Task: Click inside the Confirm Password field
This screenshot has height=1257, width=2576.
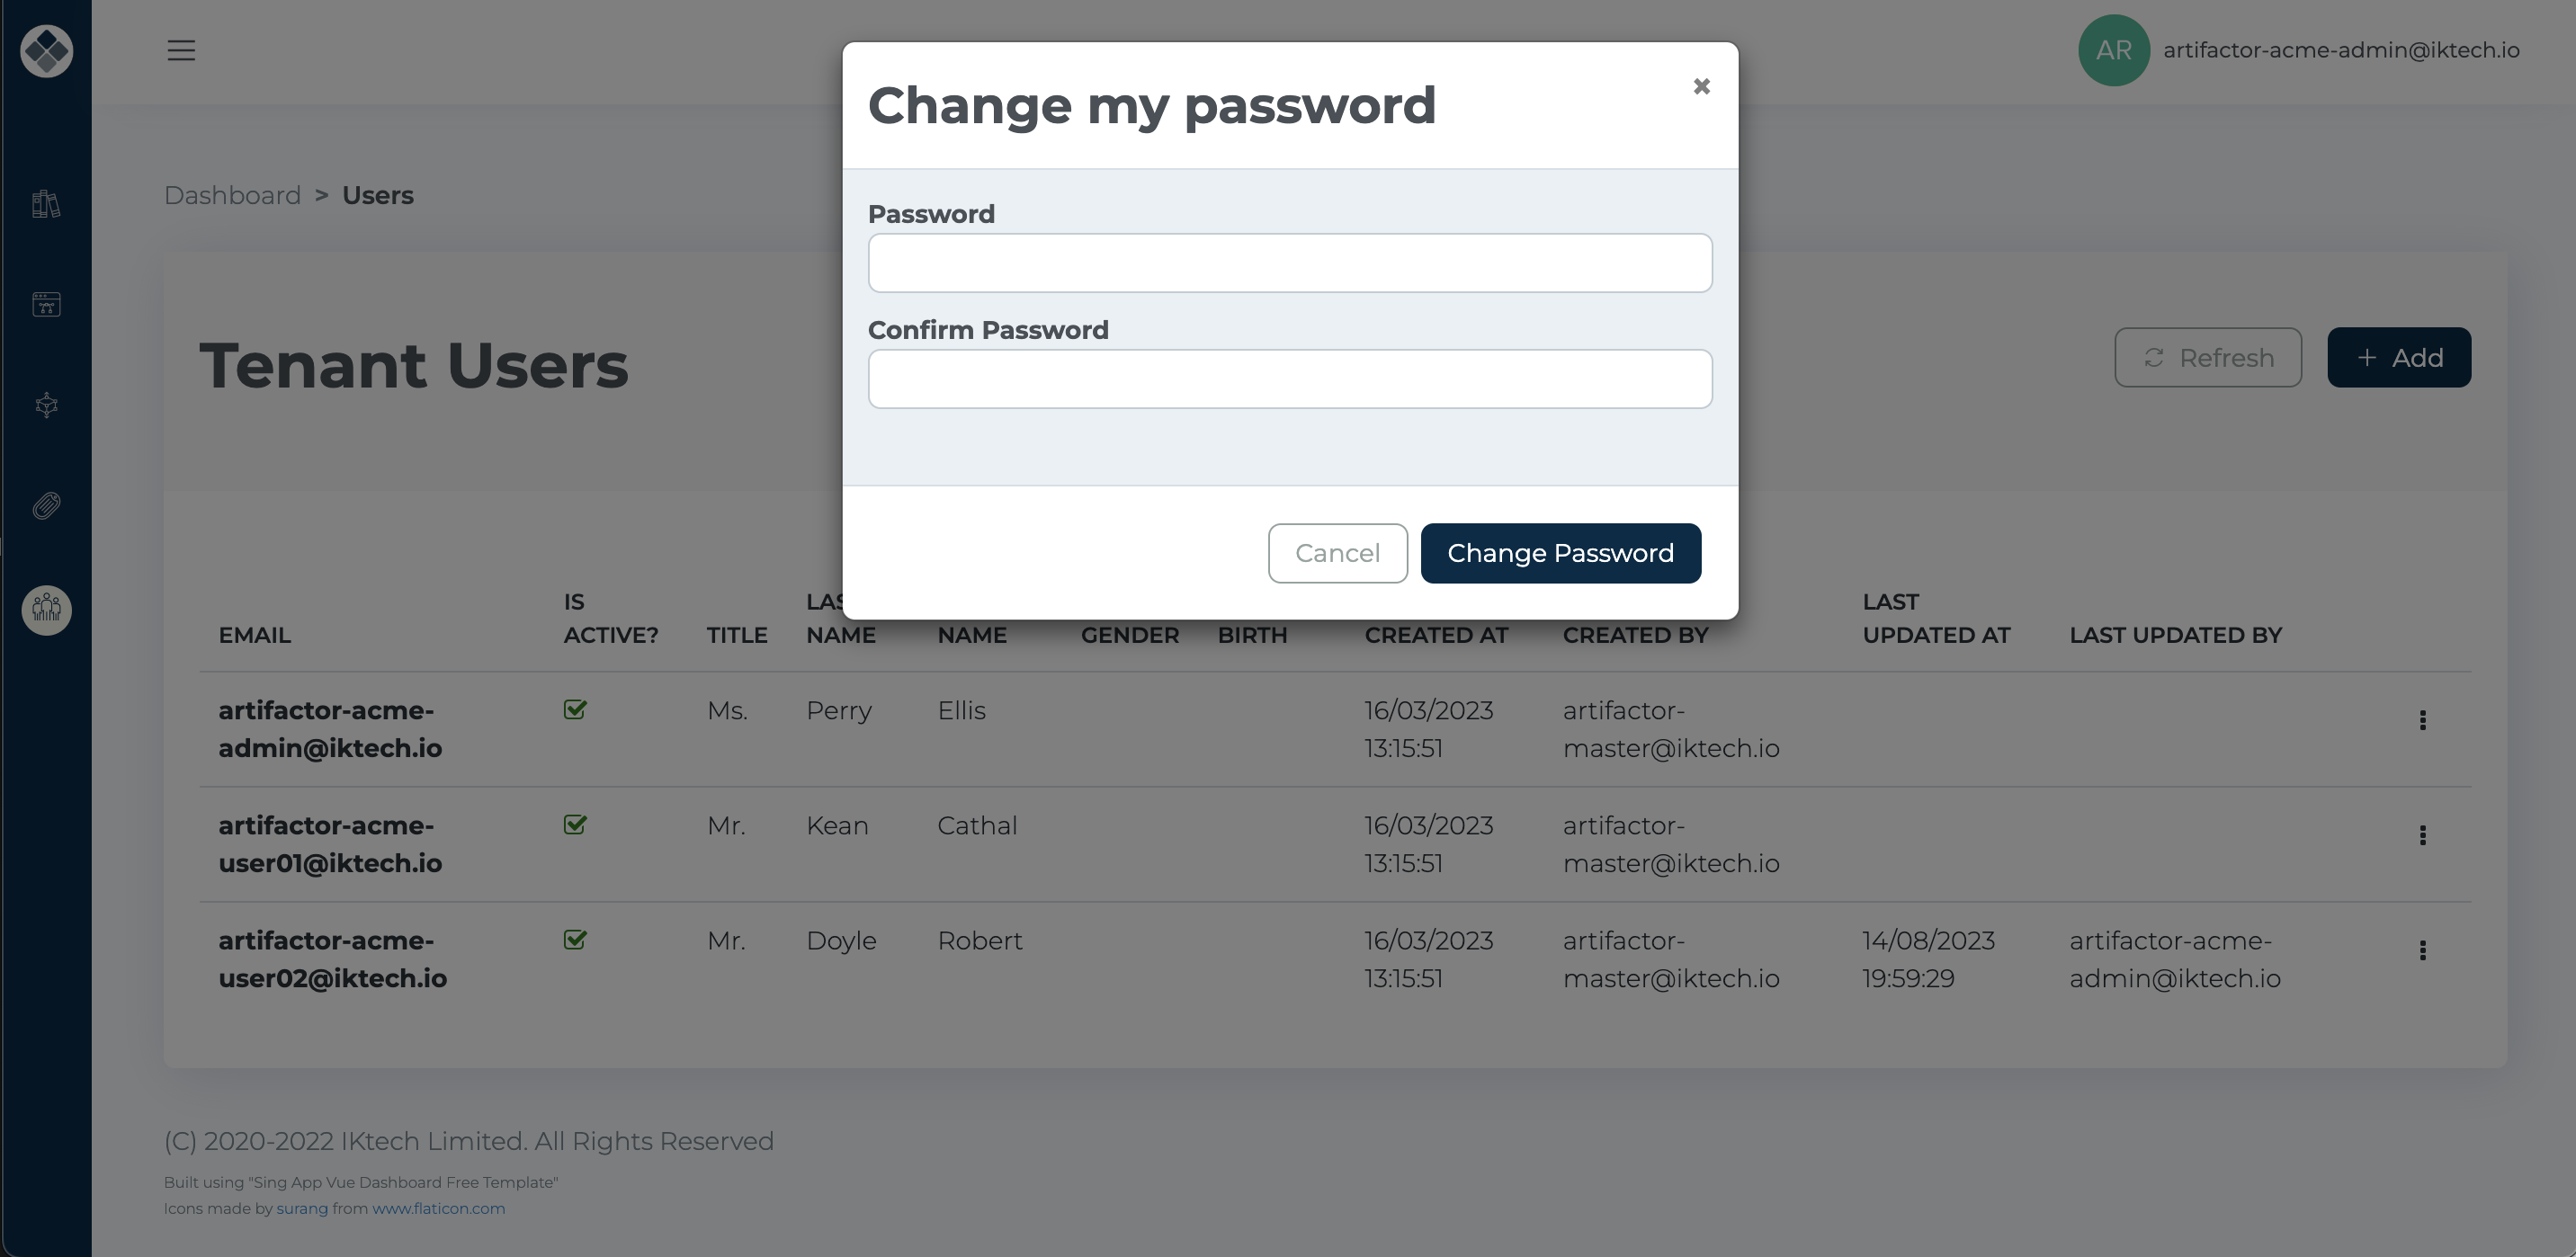Action: click(x=1289, y=378)
